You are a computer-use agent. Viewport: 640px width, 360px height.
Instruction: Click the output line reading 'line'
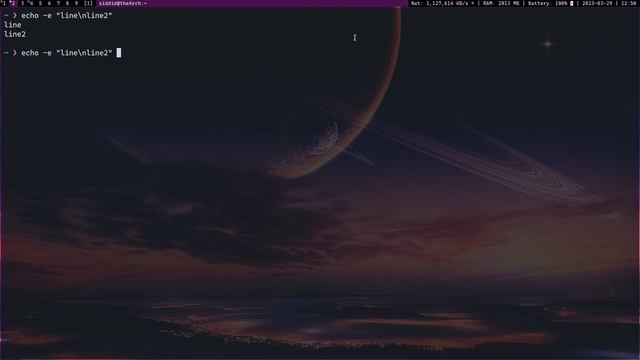pos(12,25)
